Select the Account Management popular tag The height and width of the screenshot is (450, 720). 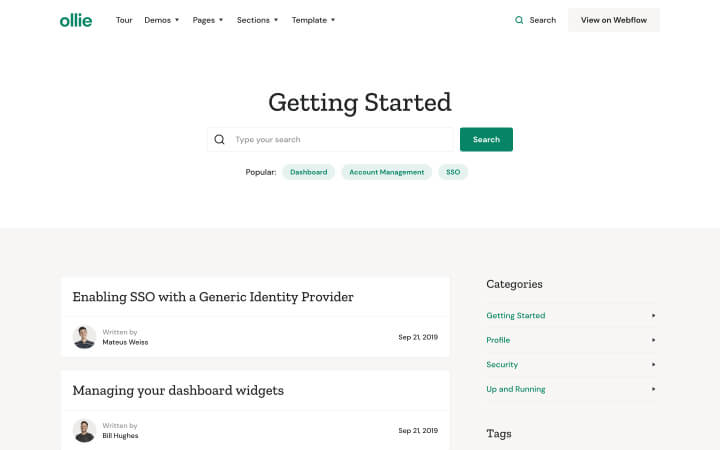click(387, 172)
